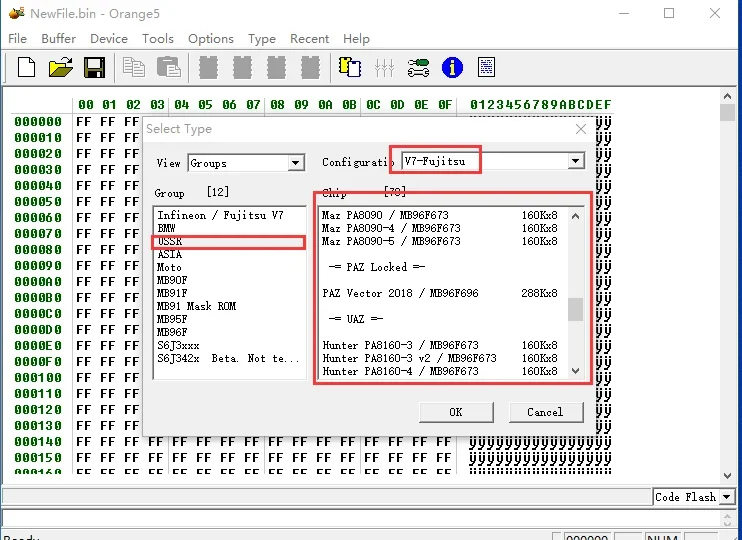Select the Infineon / Fujitsu V7 group
The height and width of the screenshot is (540, 742).
click(230, 215)
